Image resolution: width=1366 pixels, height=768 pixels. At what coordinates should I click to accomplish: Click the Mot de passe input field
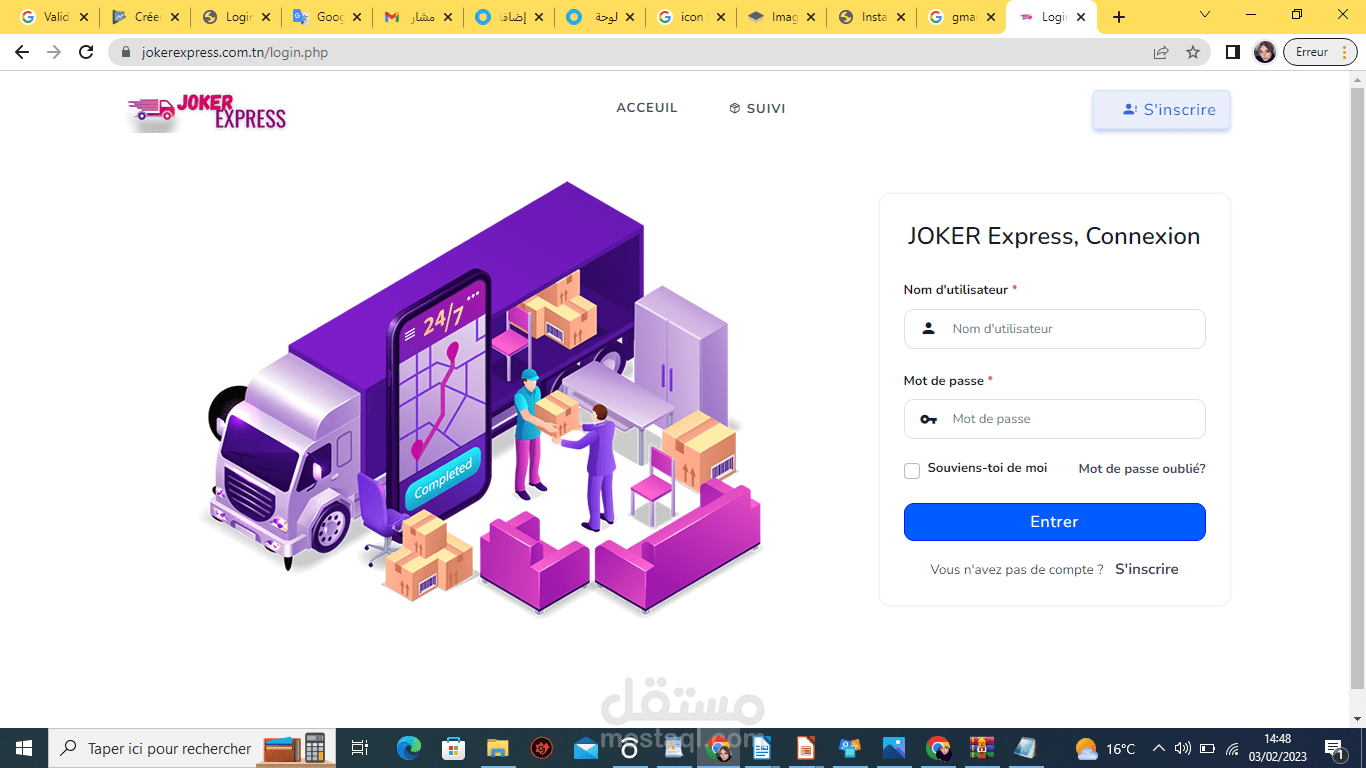(x=1054, y=419)
